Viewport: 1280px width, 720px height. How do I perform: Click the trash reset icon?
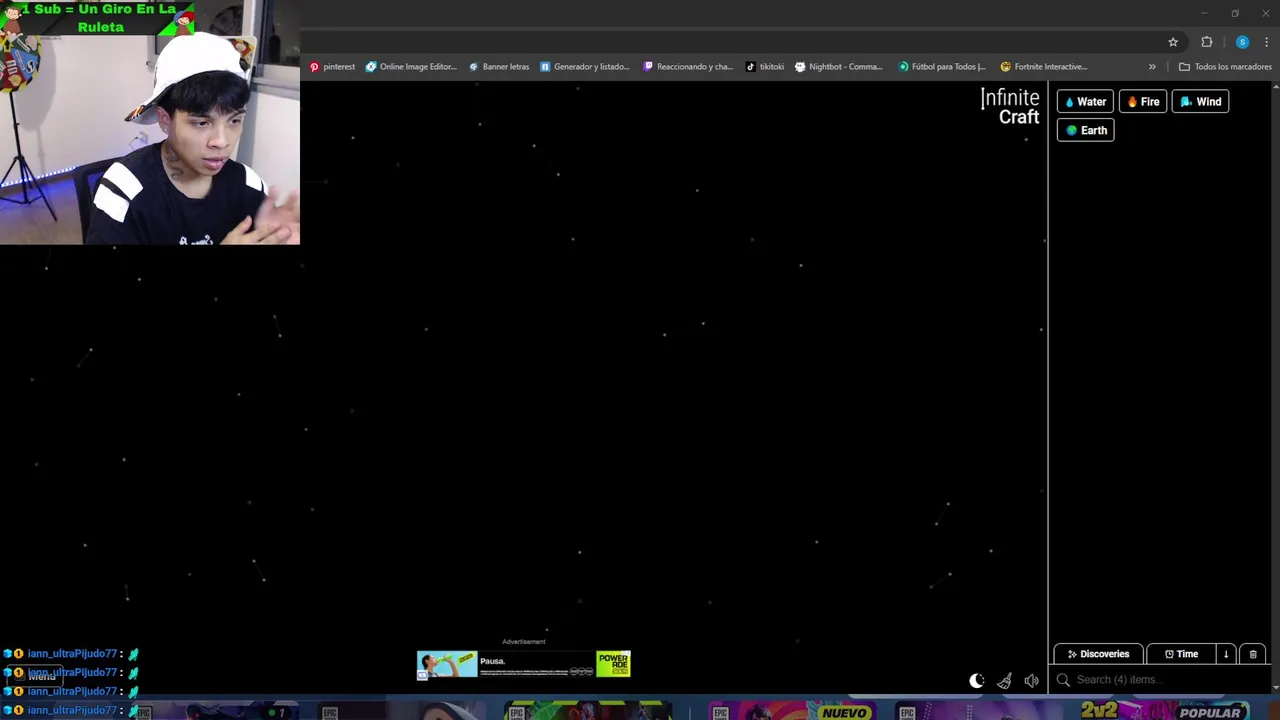pos(1253,654)
